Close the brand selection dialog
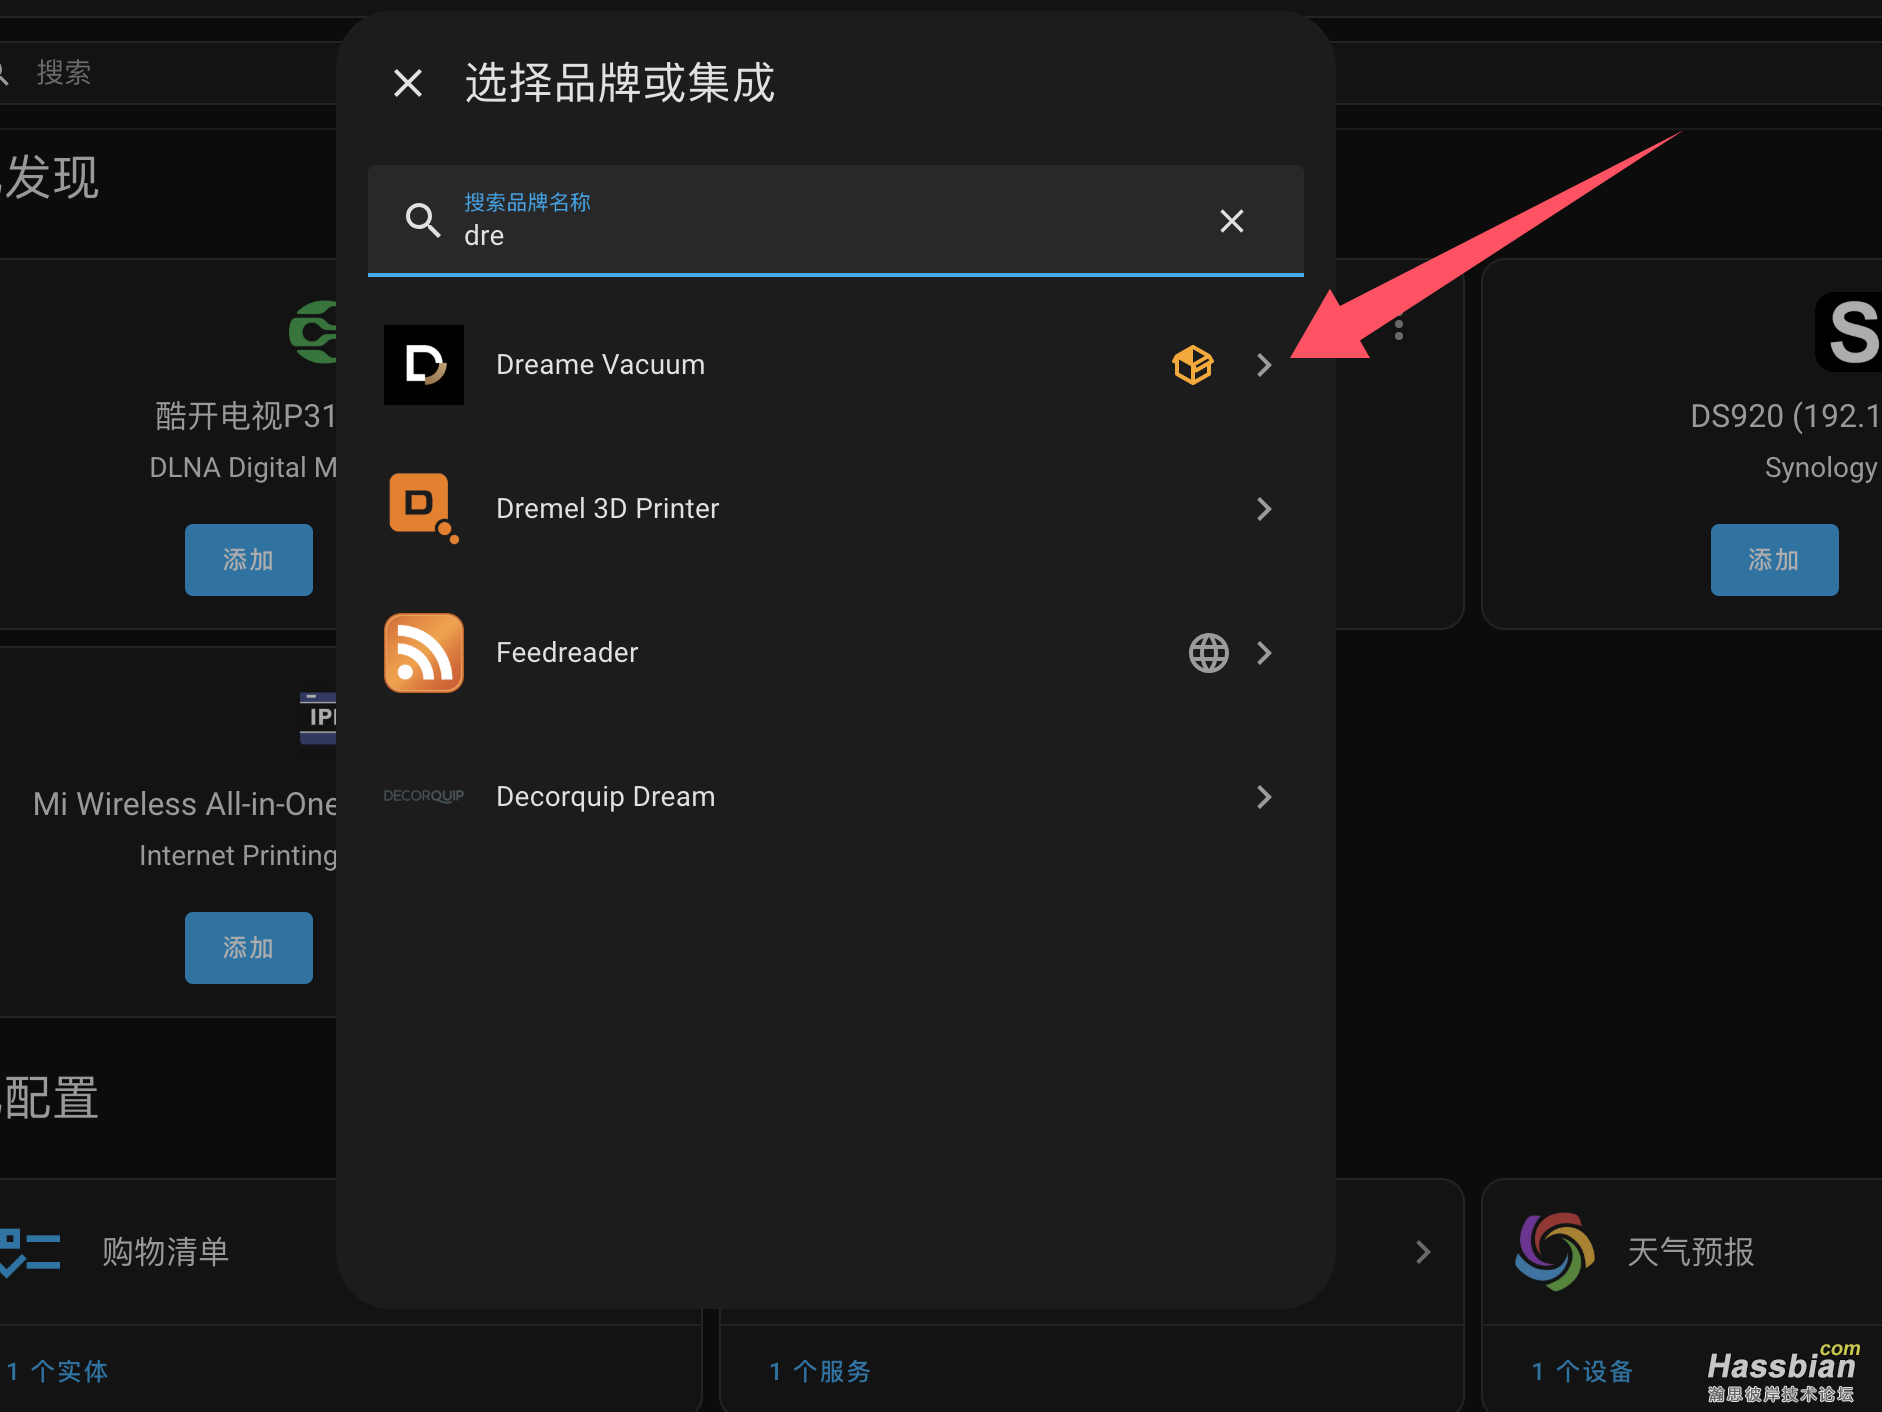 [408, 83]
